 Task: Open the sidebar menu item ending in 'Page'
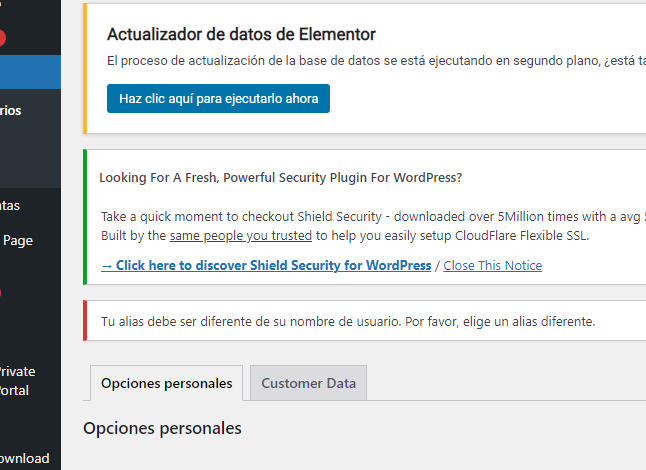[18, 240]
